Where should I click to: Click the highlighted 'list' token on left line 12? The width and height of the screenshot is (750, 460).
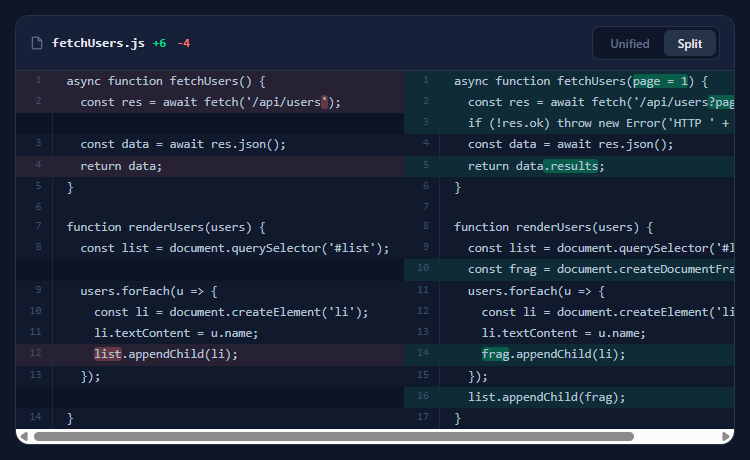108,354
